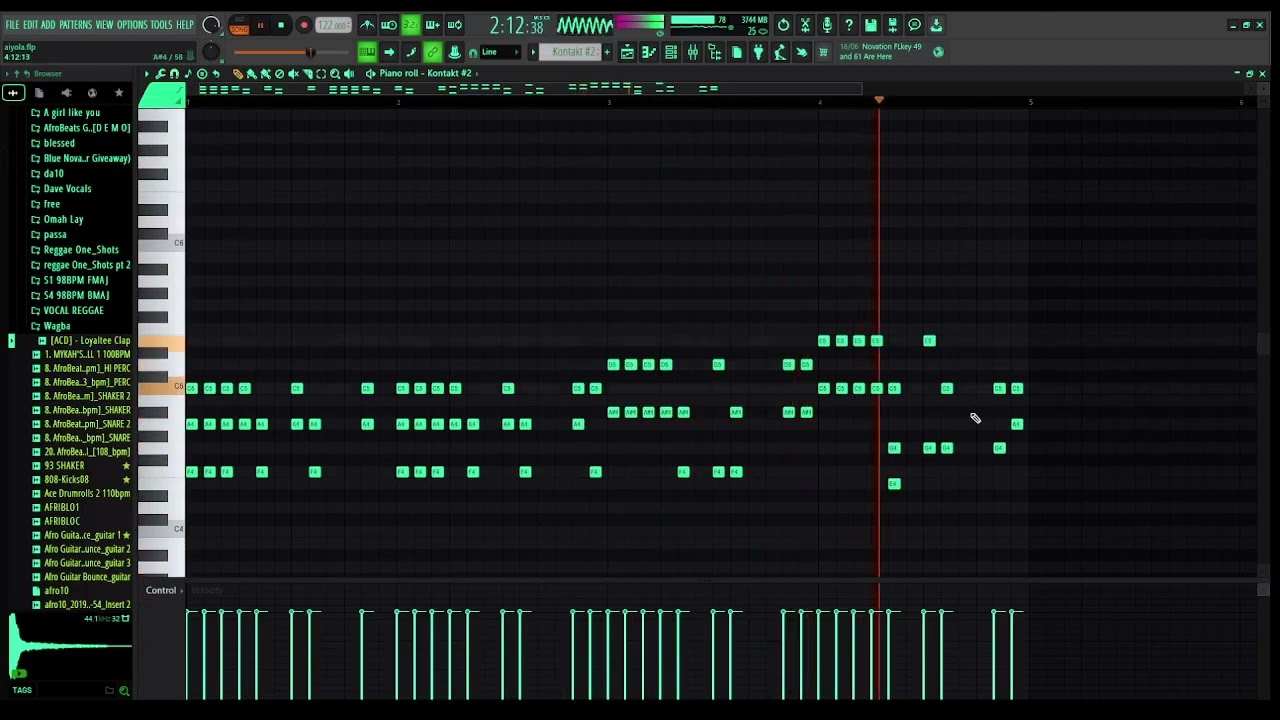The width and height of the screenshot is (1280, 720).
Task: Open the playlist view icon
Action: tap(627, 52)
